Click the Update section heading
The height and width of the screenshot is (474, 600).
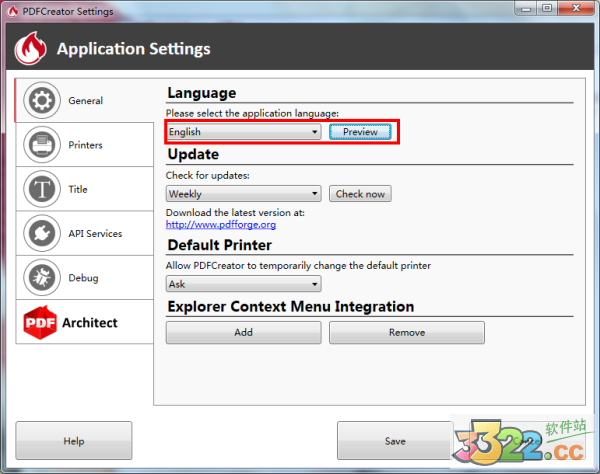tap(193, 154)
